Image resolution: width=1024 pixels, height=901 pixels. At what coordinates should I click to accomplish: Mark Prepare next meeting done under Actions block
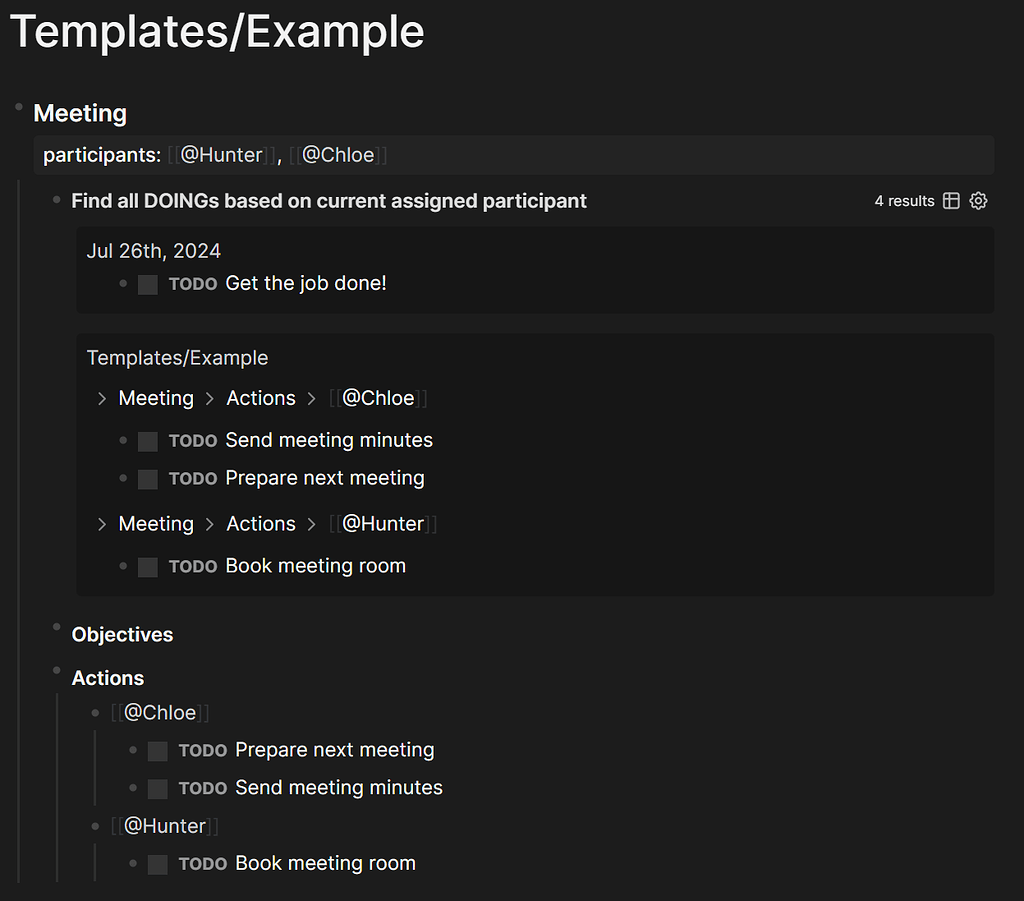[x=157, y=751]
